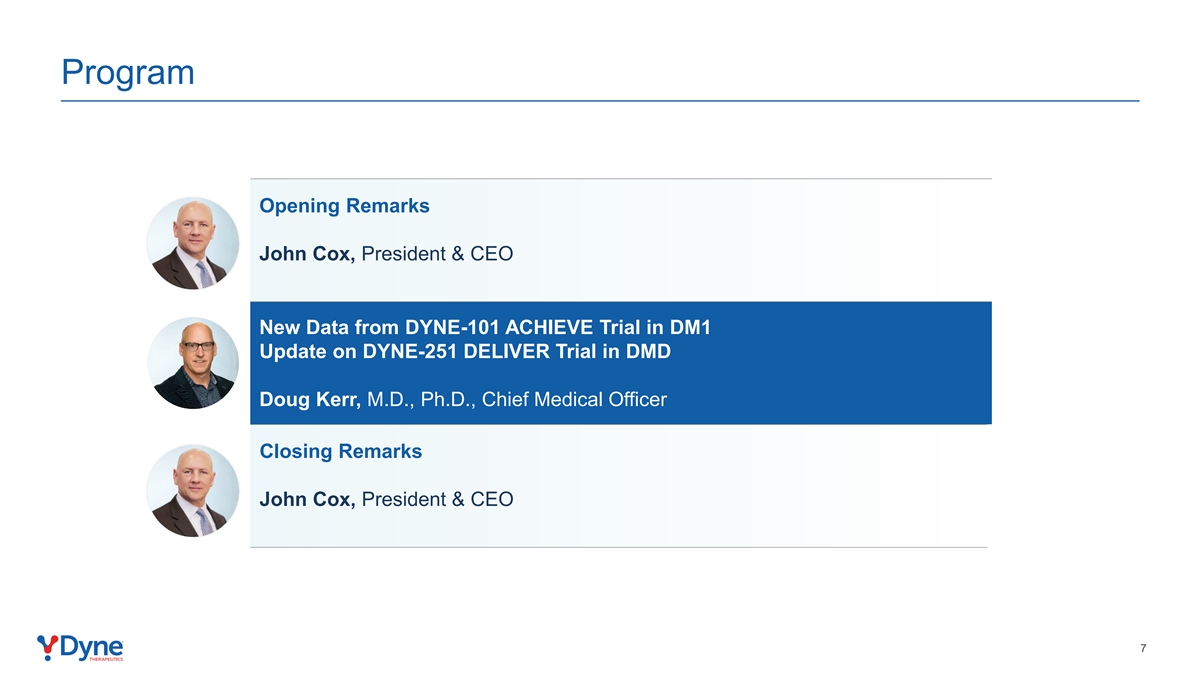Screen dimensions: 1200x675
Task: Click President & CEO title under Closing Remarks
Action: tap(437, 499)
